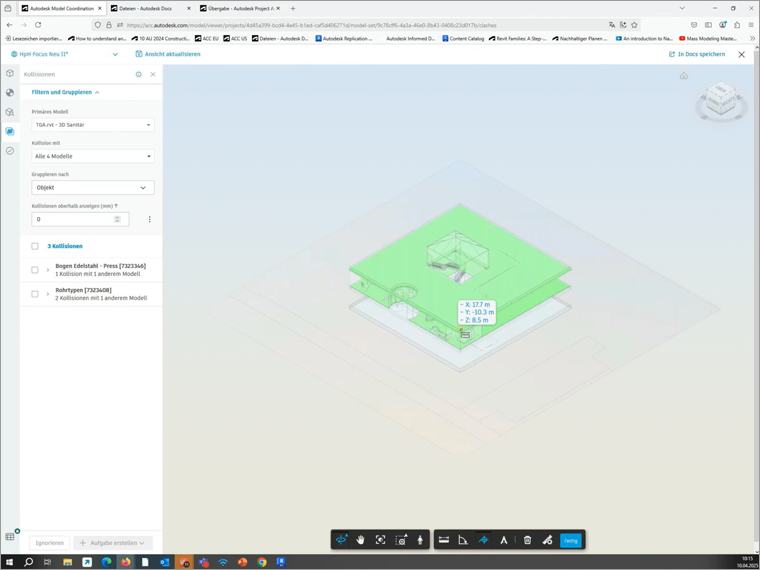
Task: Open Google Chrome from the taskbar
Action: (262, 562)
